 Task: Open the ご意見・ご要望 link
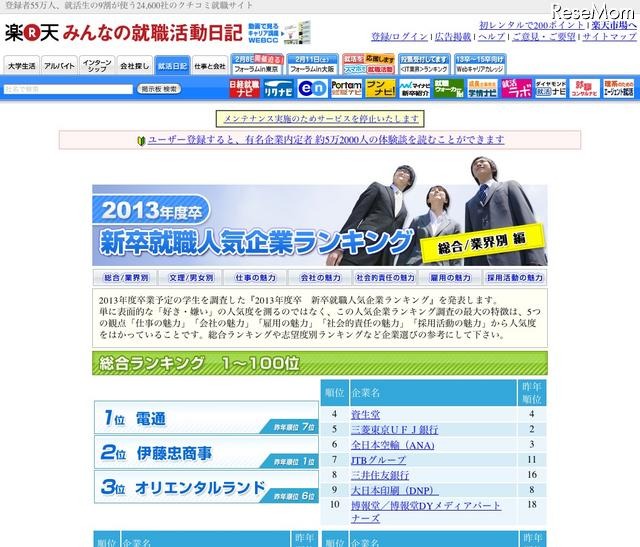coord(544,37)
